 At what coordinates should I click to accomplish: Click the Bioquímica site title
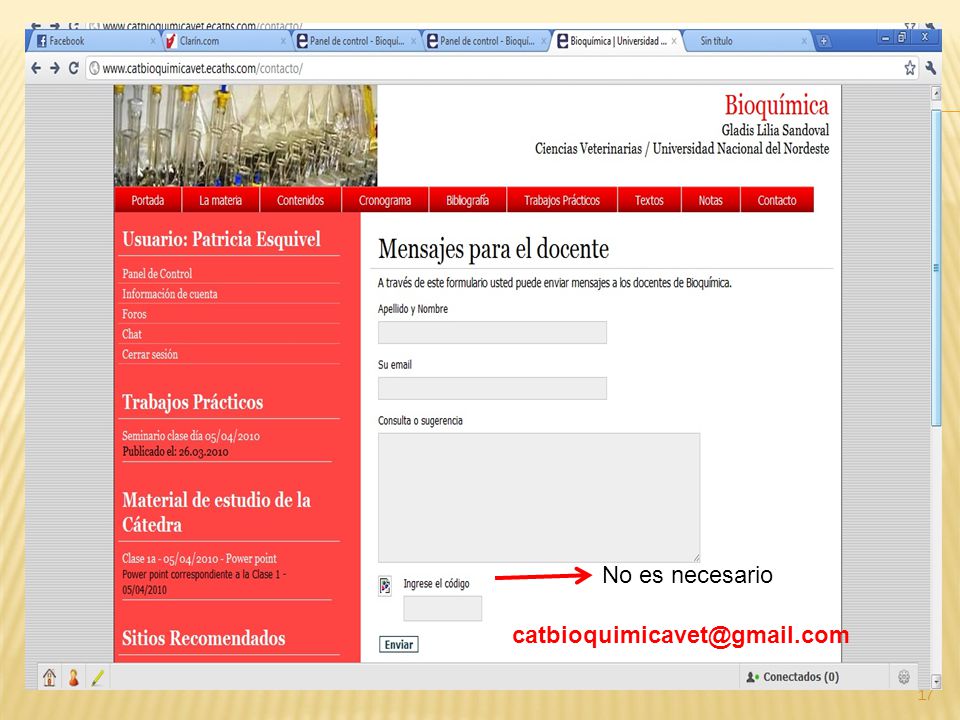pyautogui.click(x=776, y=105)
